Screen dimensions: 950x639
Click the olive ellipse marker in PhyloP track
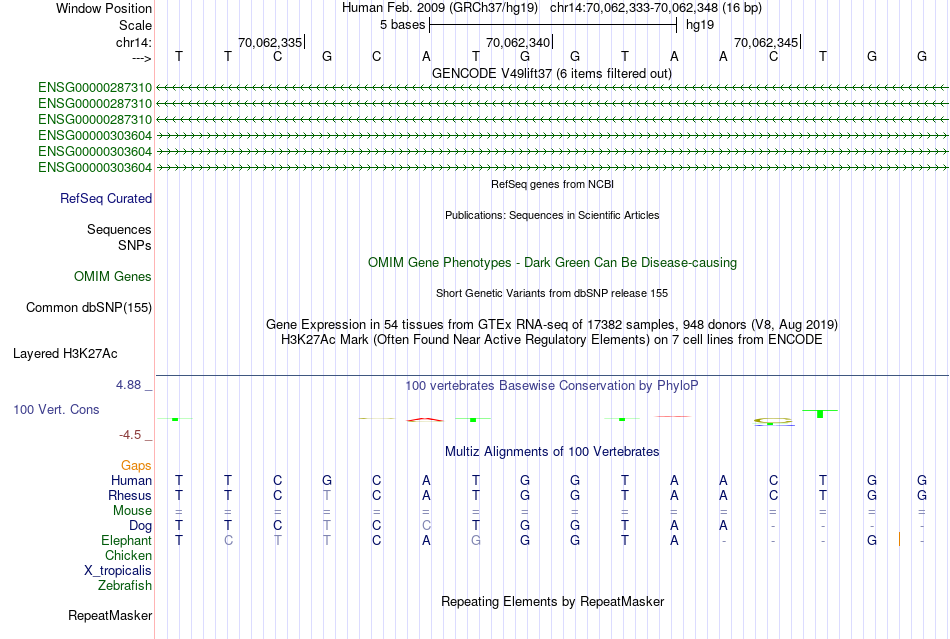(773, 420)
